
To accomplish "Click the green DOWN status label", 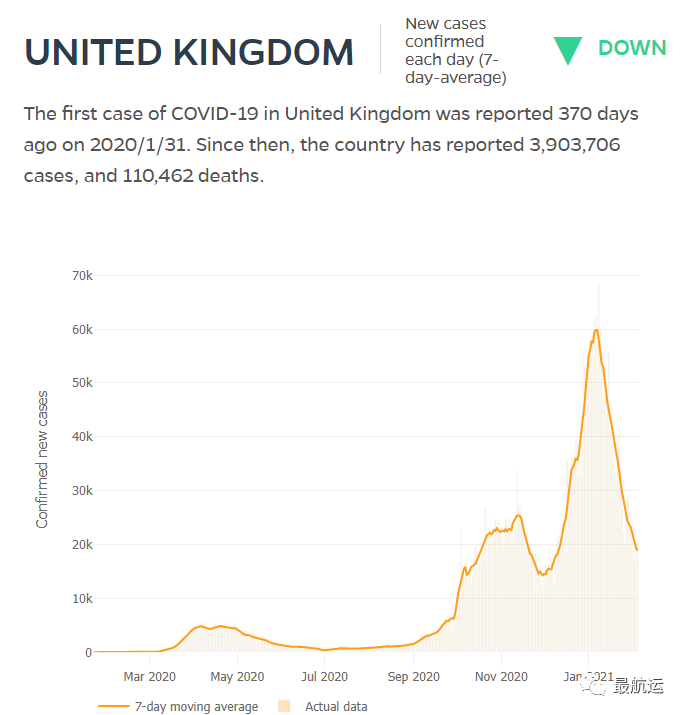I will pos(632,48).
